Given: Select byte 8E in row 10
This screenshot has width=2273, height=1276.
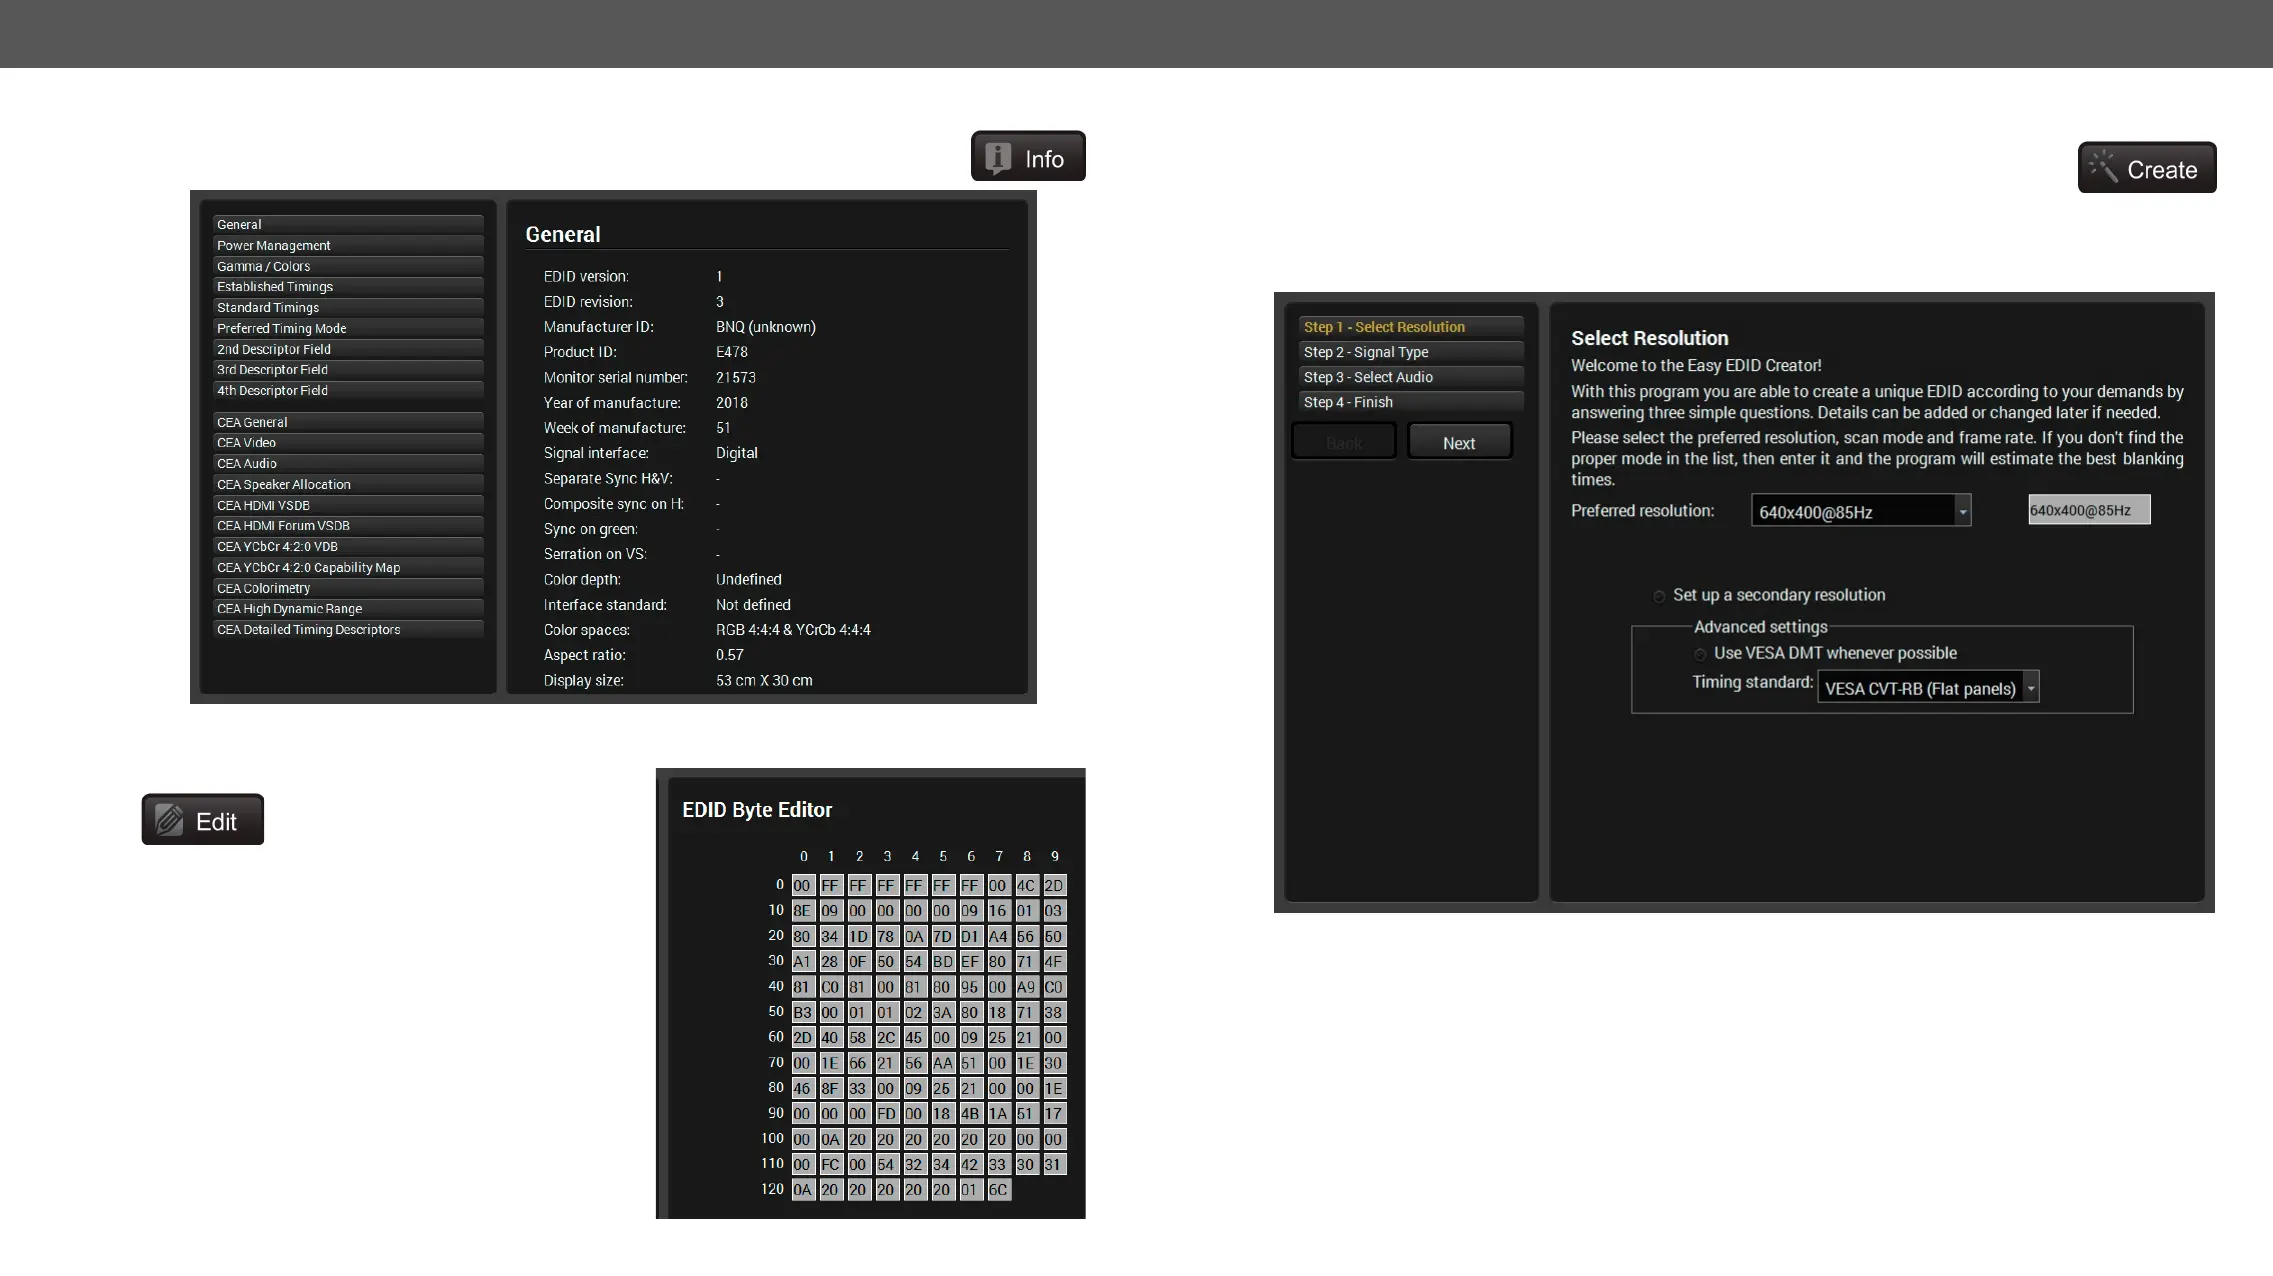Looking at the screenshot, I should click(802, 911).
